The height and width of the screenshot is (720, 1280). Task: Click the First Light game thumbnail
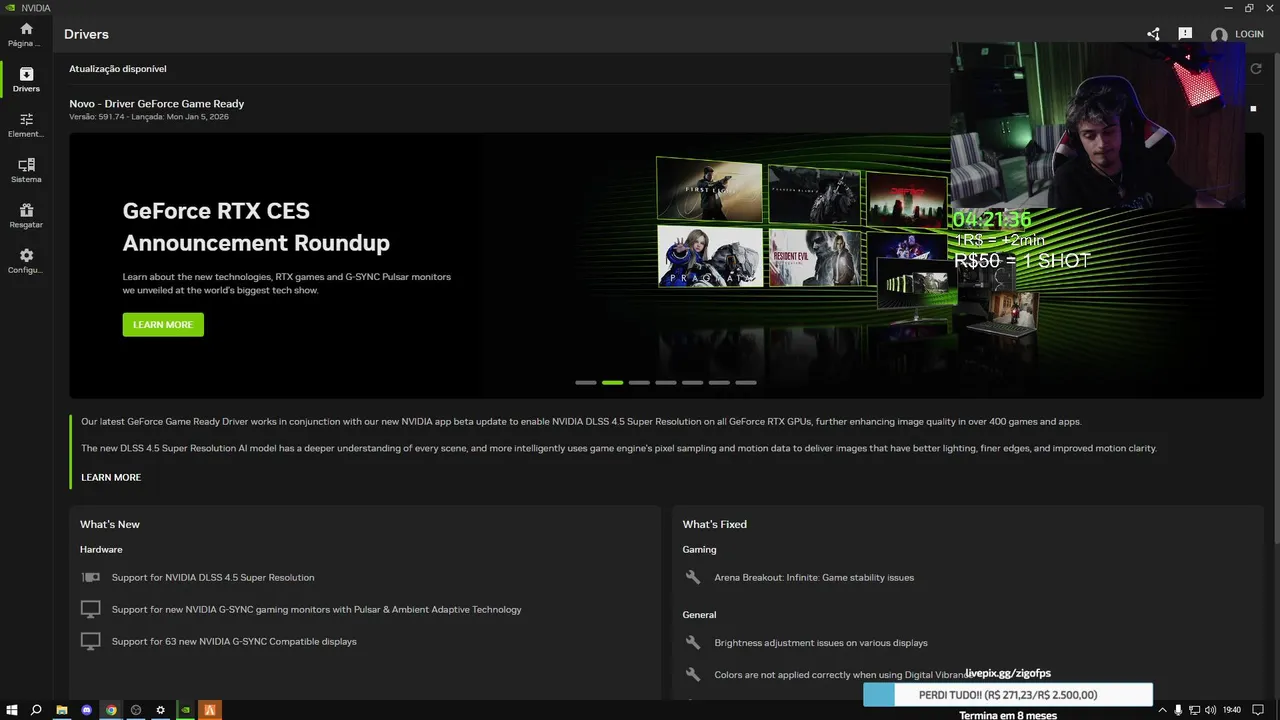click(709, 189)
